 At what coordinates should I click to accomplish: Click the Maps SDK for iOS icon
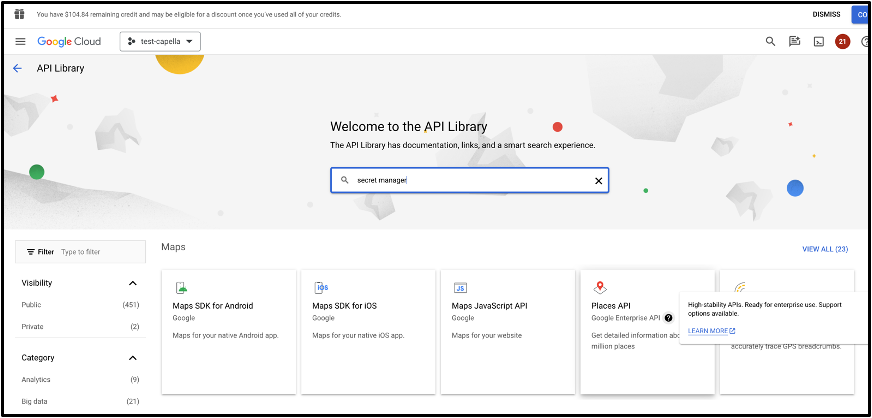(321, 287)
